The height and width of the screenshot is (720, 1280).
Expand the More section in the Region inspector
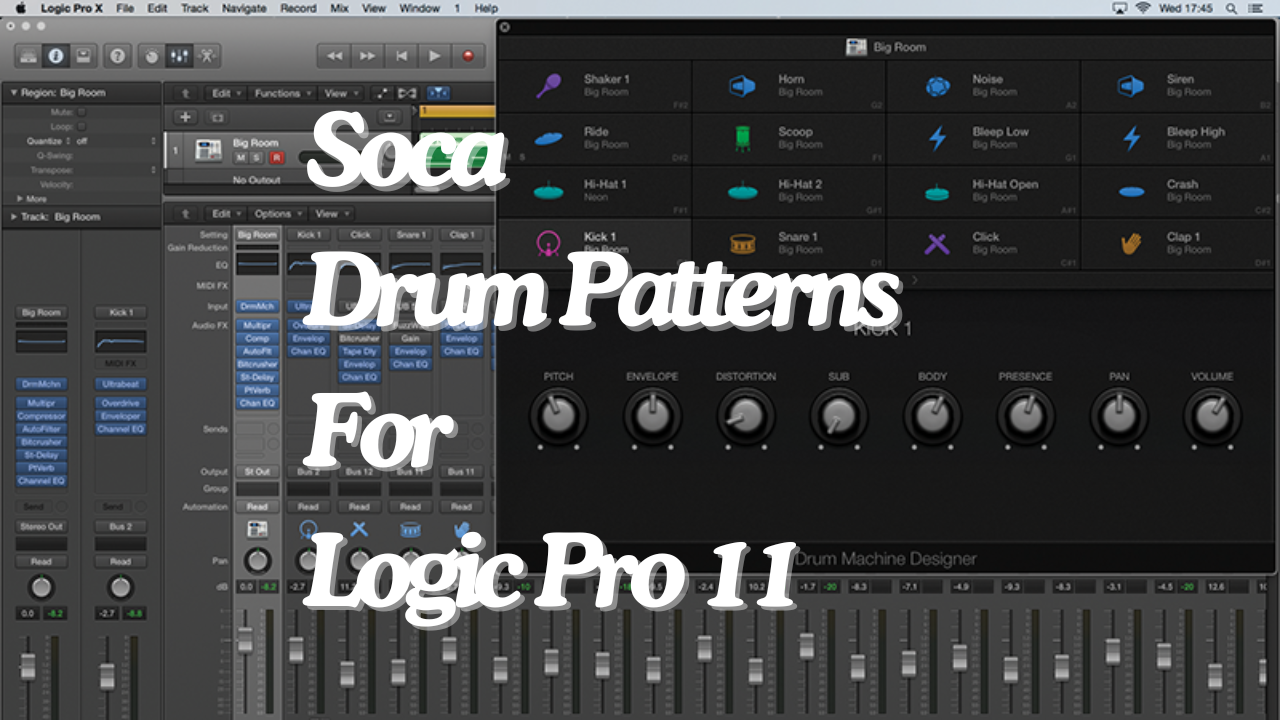(x=35, y=199)
